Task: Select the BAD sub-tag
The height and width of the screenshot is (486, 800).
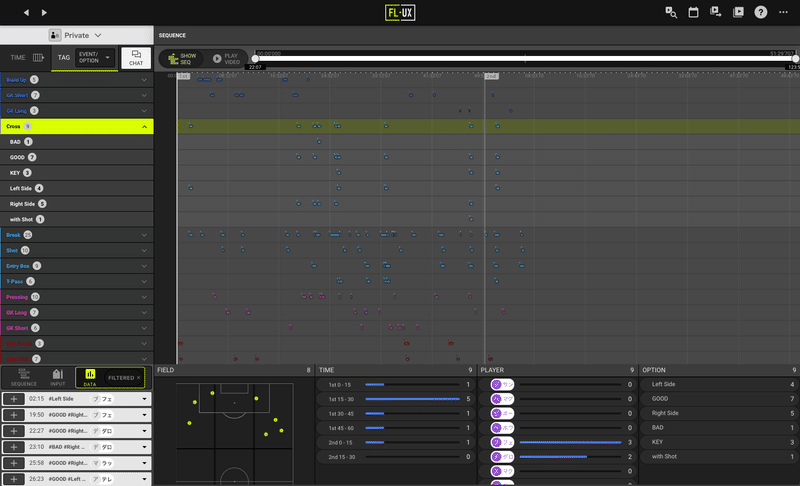Action: tap(77, 142)
